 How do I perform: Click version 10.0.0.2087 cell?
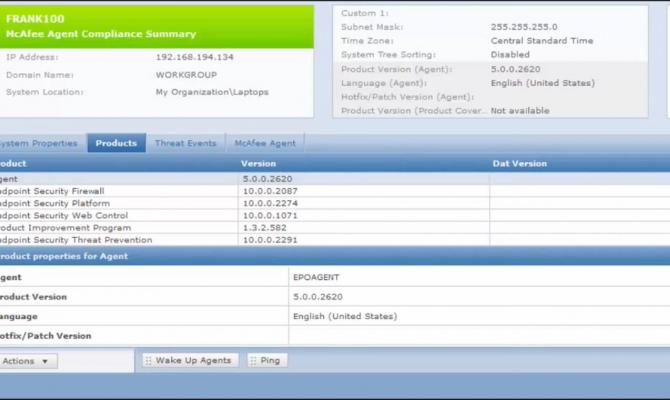(270, 191)
